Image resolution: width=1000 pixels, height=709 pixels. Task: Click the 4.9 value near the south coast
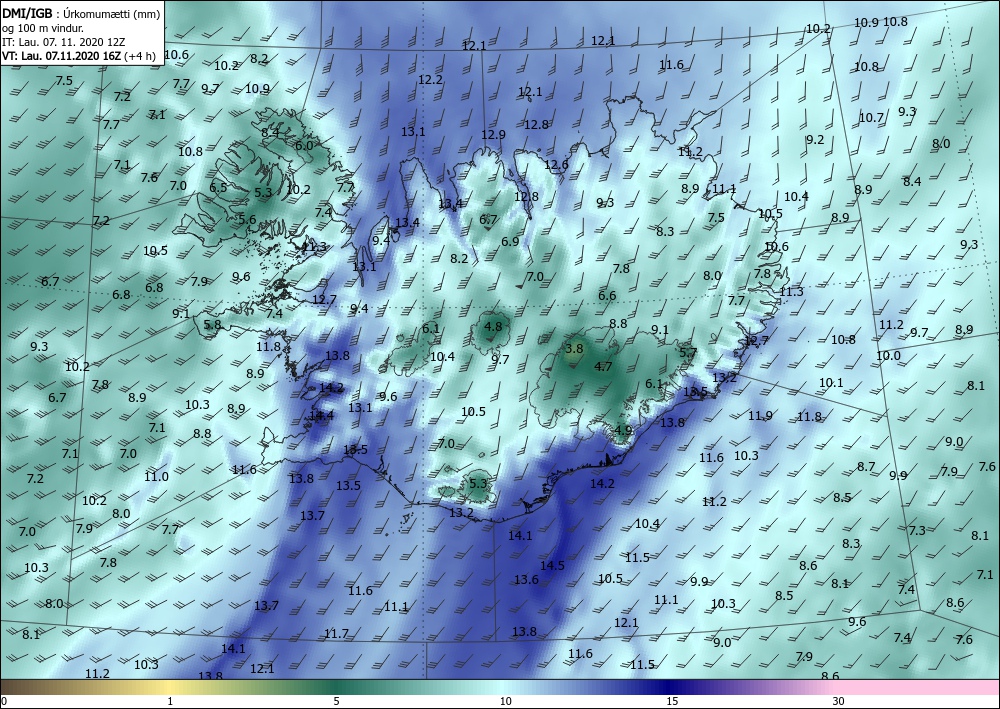[624, 430]
